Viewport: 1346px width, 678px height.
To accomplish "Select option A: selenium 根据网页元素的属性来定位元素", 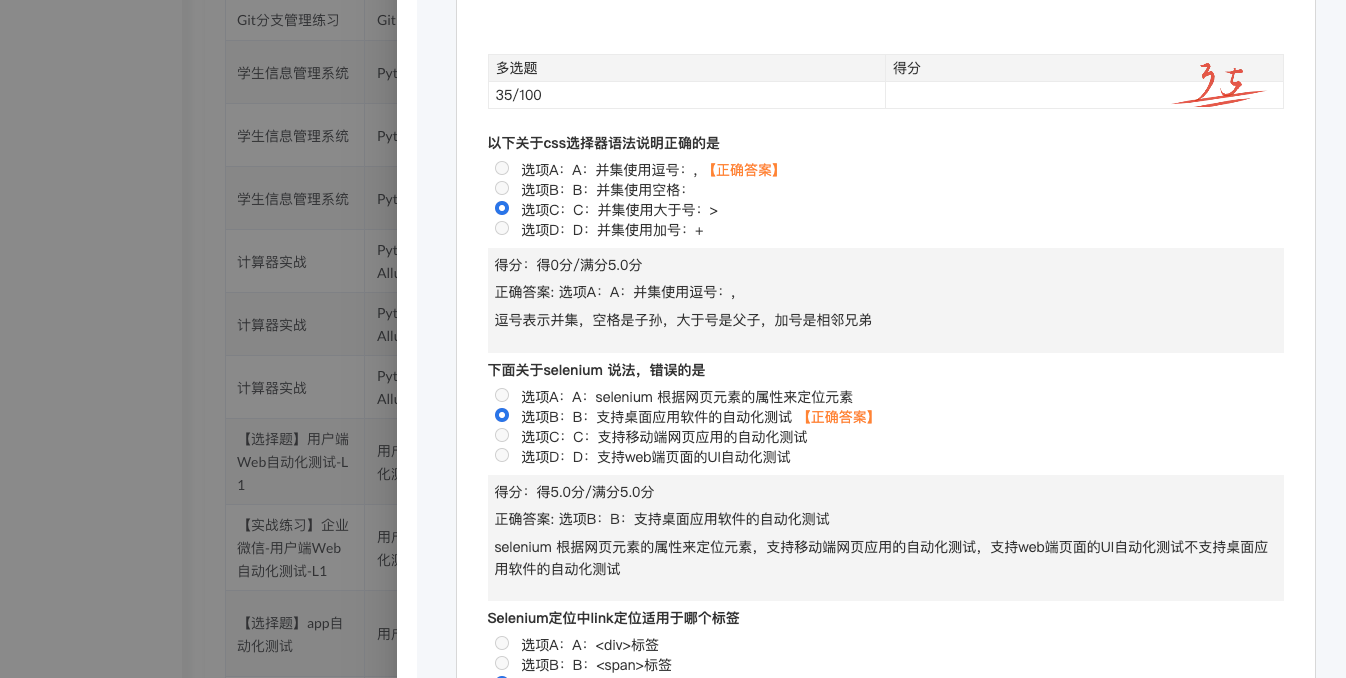I will tap(502, 396).
